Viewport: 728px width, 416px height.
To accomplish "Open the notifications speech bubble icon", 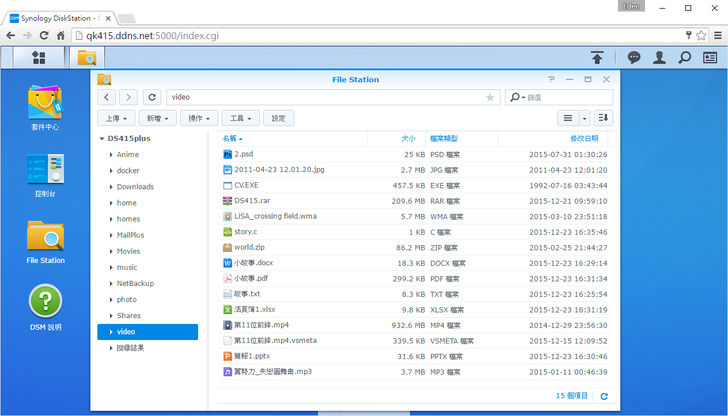I will [634, 58].
